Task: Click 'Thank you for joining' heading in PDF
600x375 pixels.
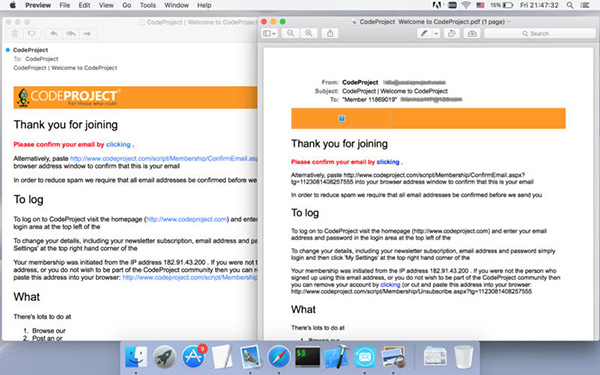Action: [x=339, y=144]
